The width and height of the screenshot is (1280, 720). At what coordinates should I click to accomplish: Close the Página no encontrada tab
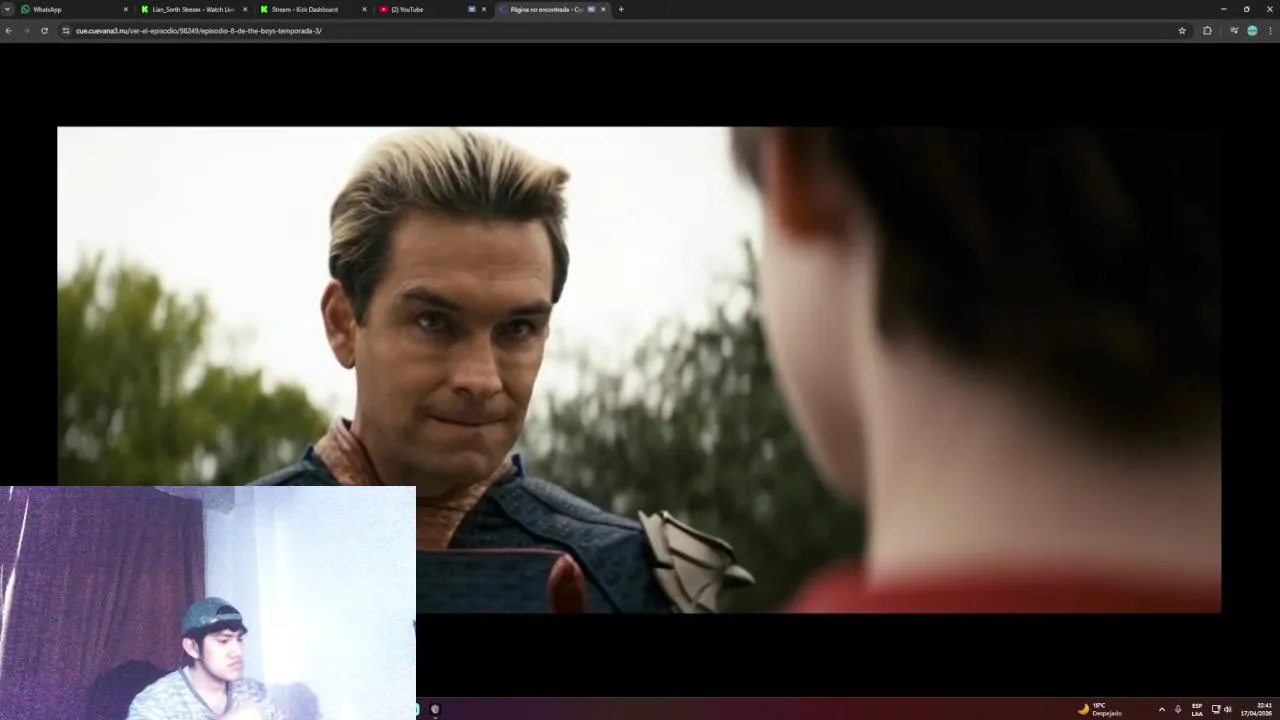tap(603, 9)
